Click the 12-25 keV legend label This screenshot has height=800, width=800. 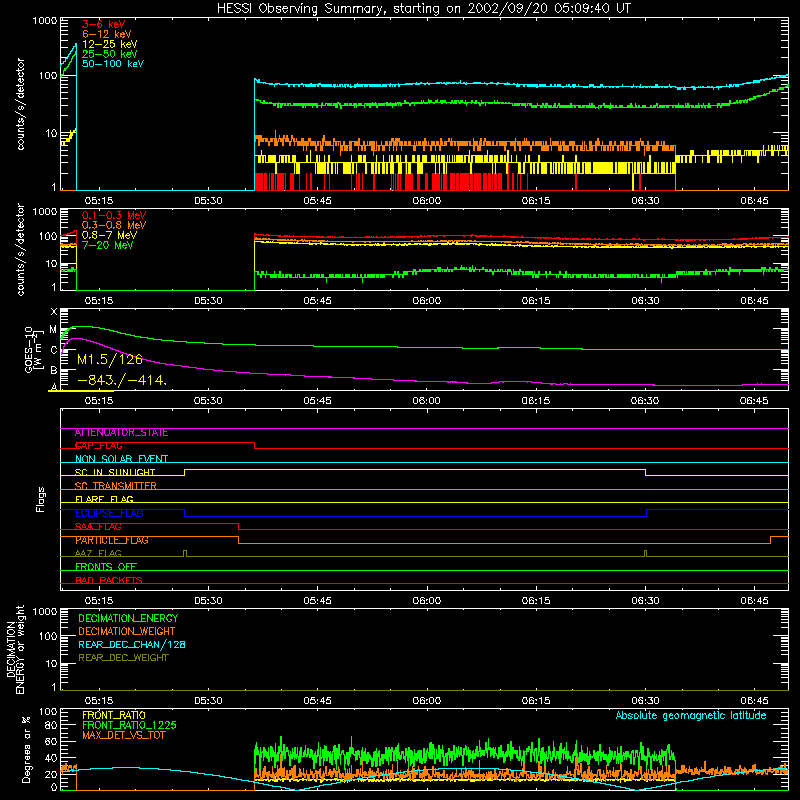click(110, 44)
